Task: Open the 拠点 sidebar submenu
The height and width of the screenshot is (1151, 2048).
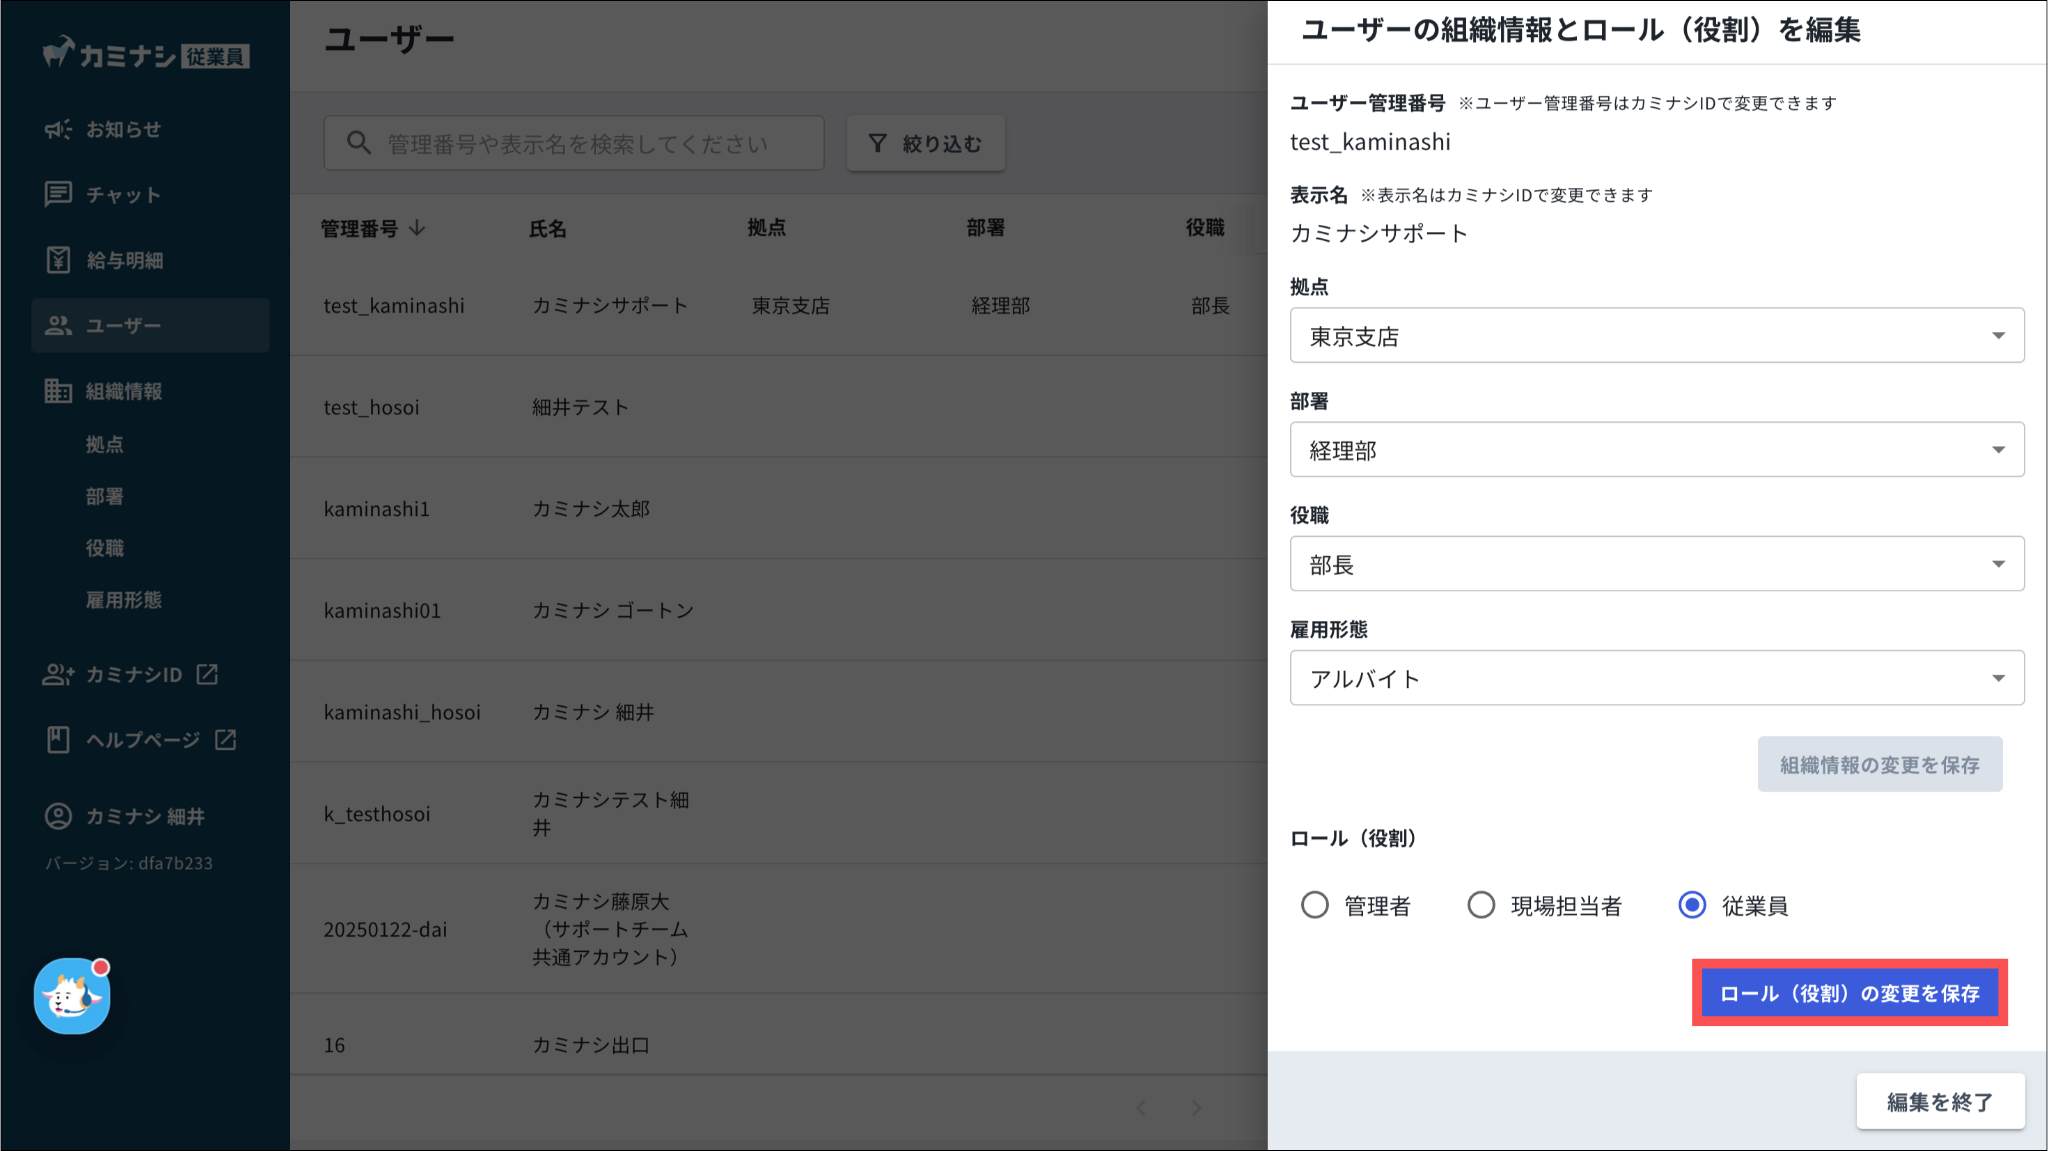Action: coord(104,444)
